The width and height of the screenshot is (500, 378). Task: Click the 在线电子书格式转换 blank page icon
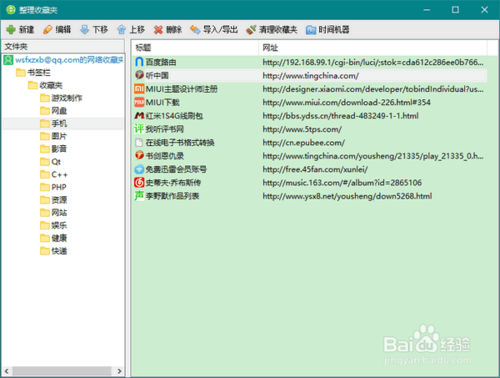139,142
